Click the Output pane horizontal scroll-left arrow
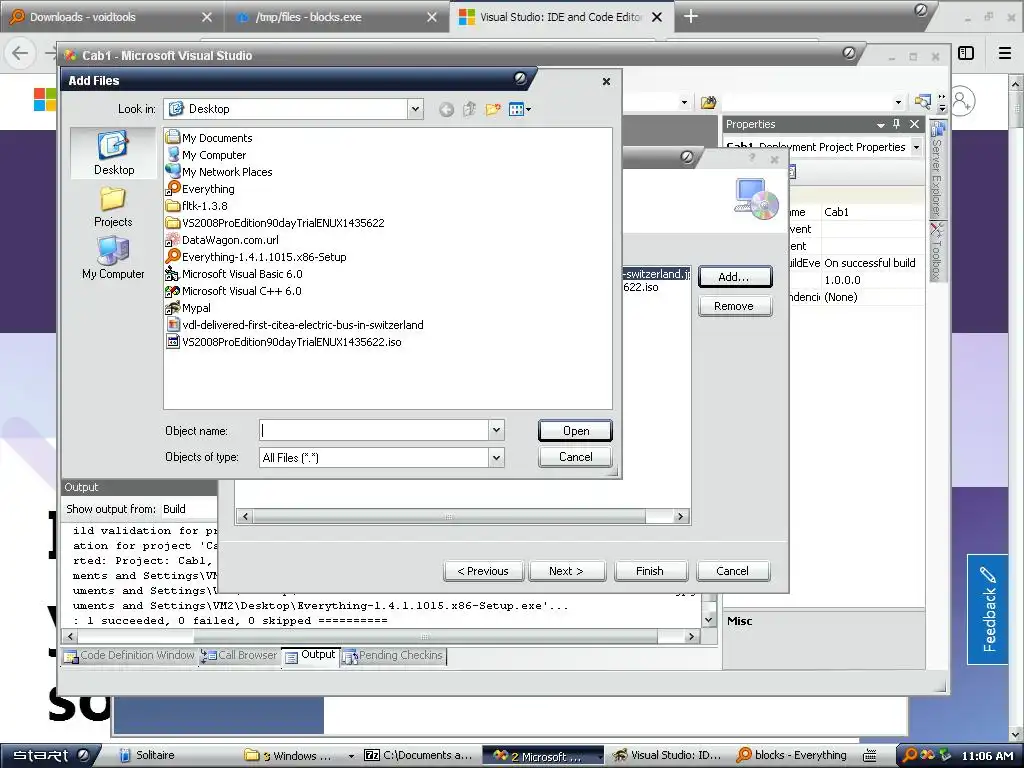 pos(70,636)
